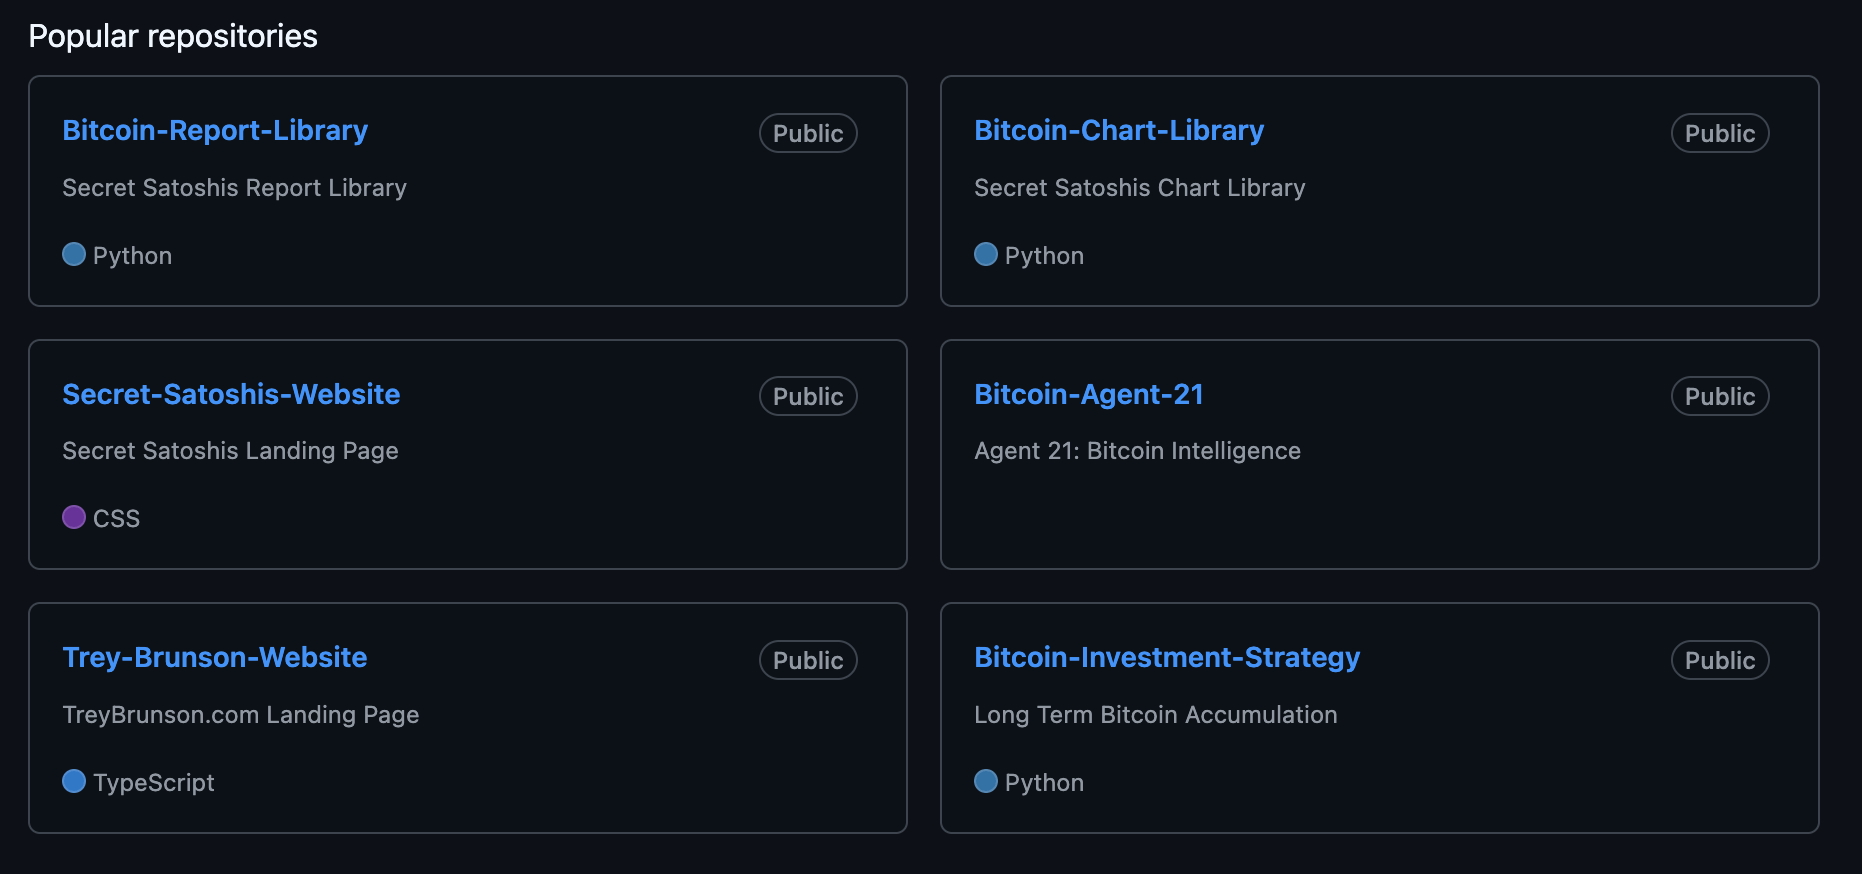Open Secret-Satoshis-Website repository
This screenshot has width=1862, height=874.
231,394
